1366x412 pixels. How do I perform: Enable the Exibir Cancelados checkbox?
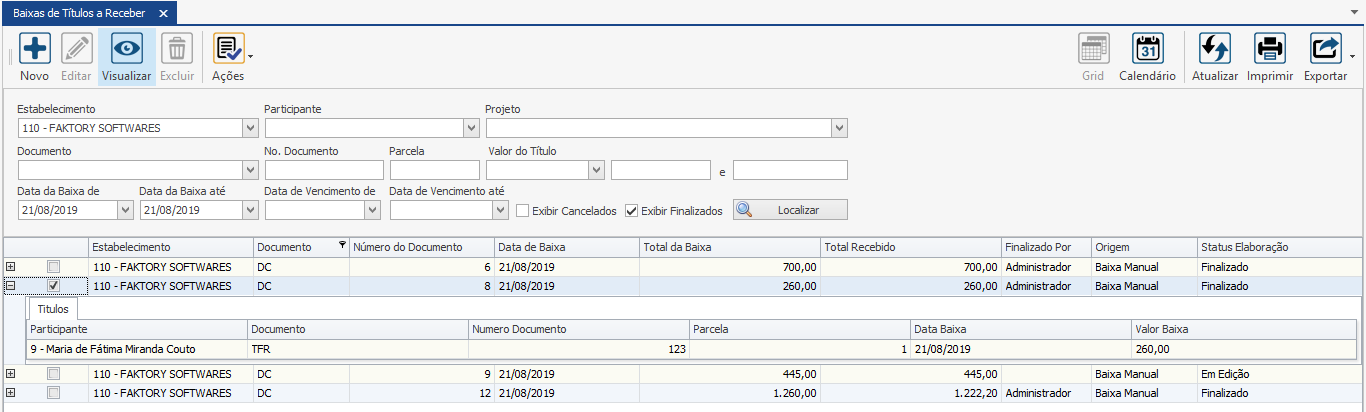tap(523, 211)
